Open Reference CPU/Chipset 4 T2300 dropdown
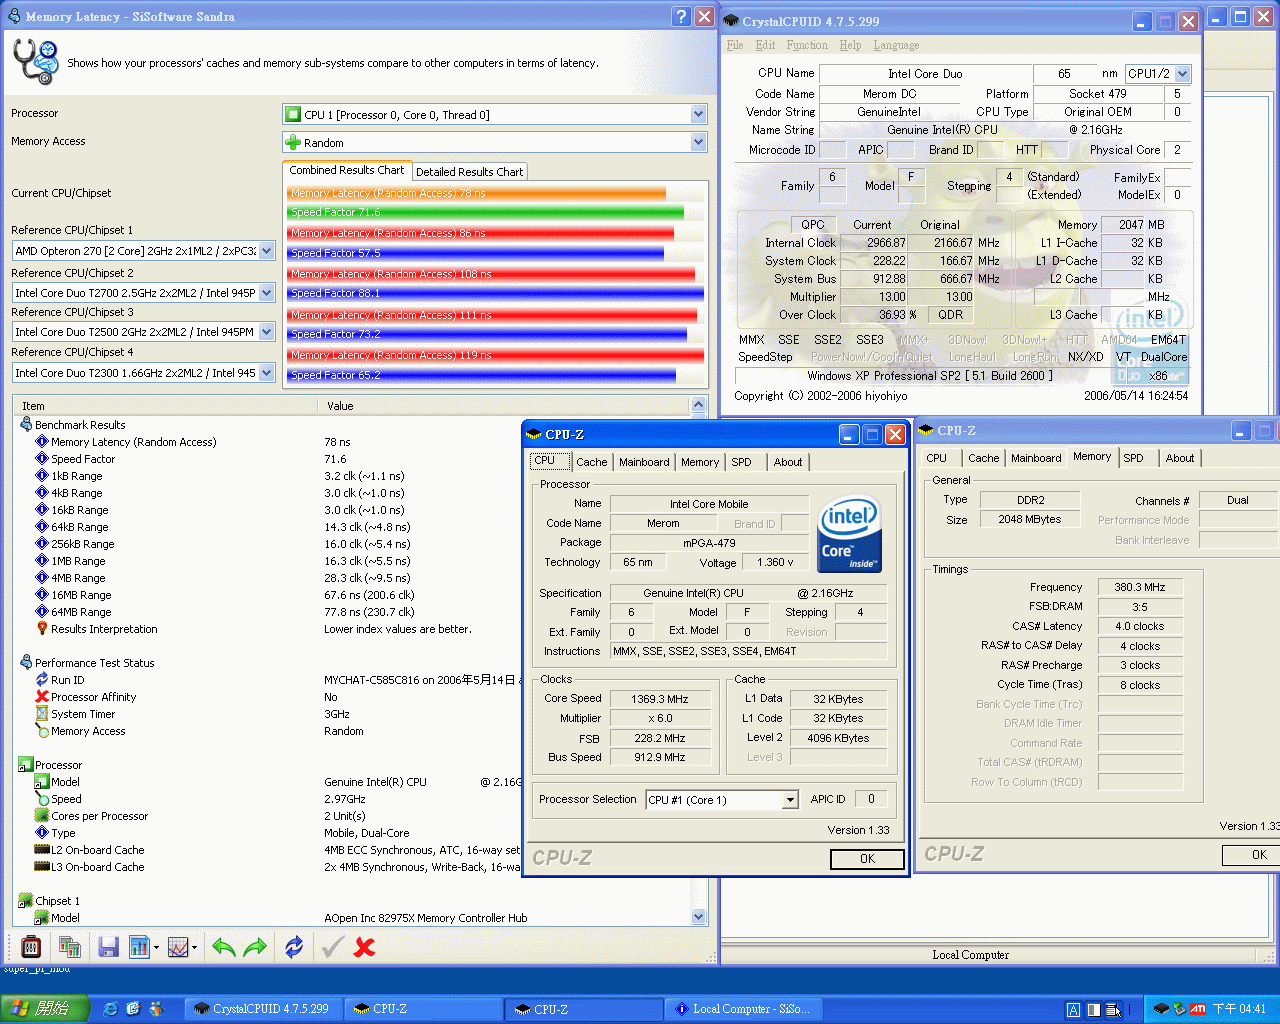1280x1024 pixels. click(x=267, y=373)
